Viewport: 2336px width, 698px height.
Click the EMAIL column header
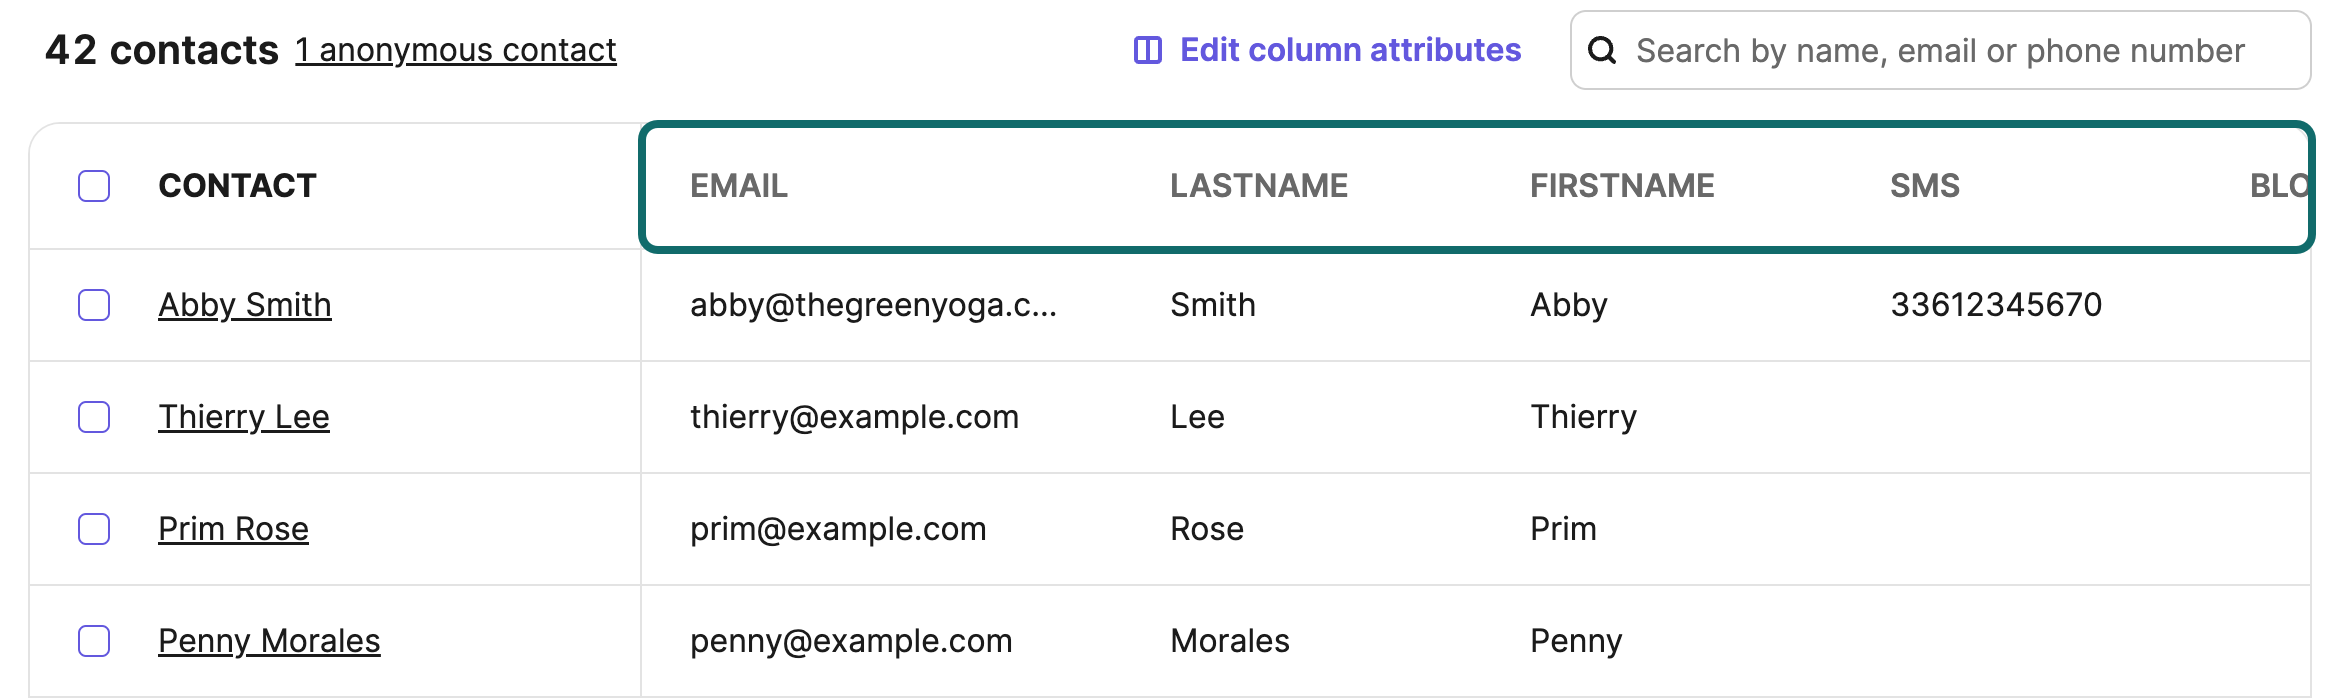(x=739, y=186)
